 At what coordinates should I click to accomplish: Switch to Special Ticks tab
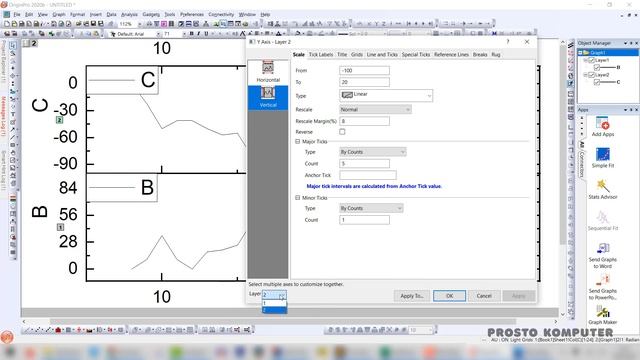[416, 54]
